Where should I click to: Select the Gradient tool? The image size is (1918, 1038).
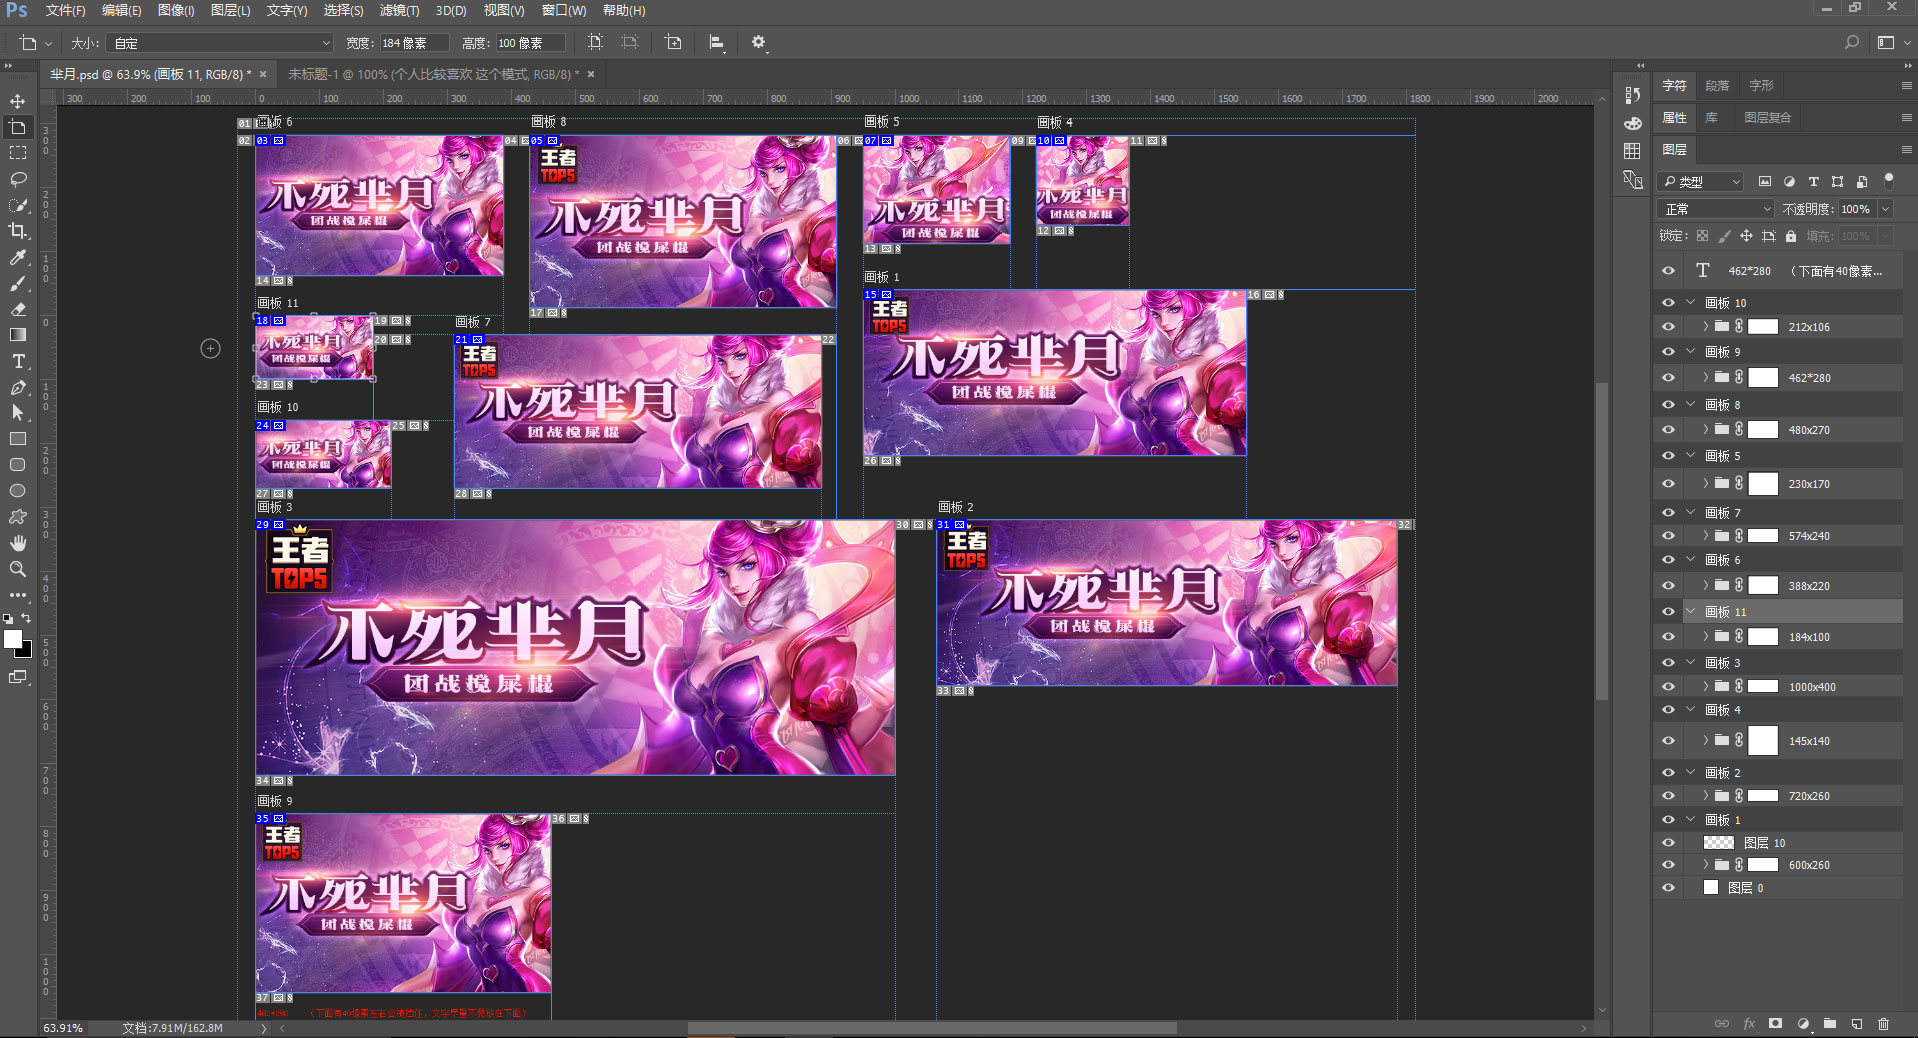coord(18,335)
